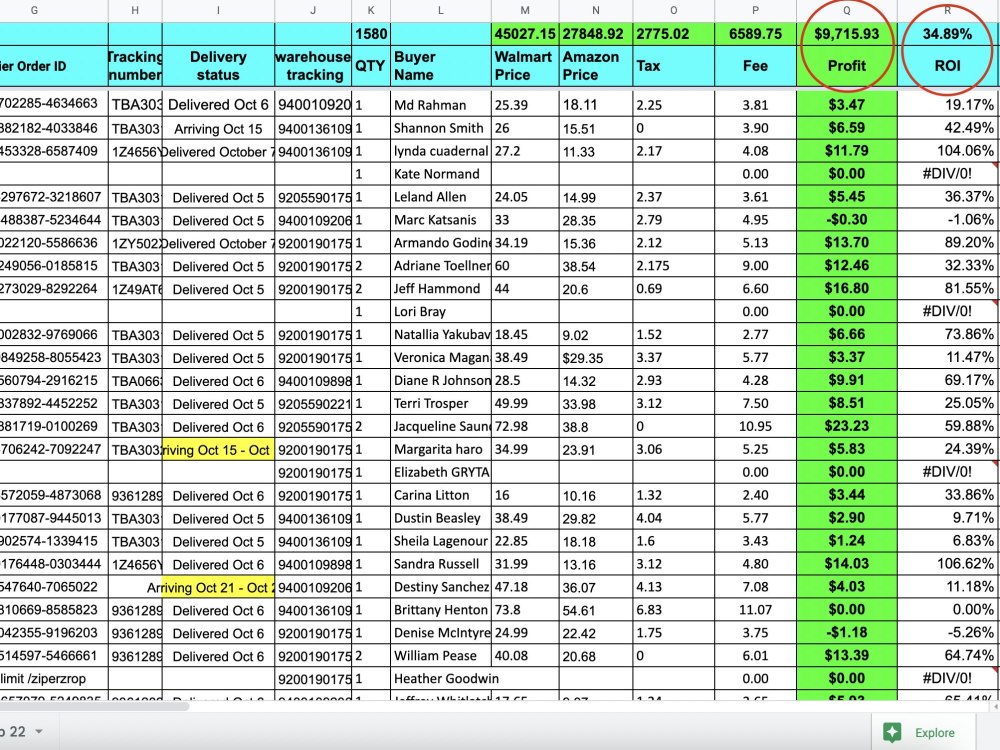Select column R header

tap(947, 10)
